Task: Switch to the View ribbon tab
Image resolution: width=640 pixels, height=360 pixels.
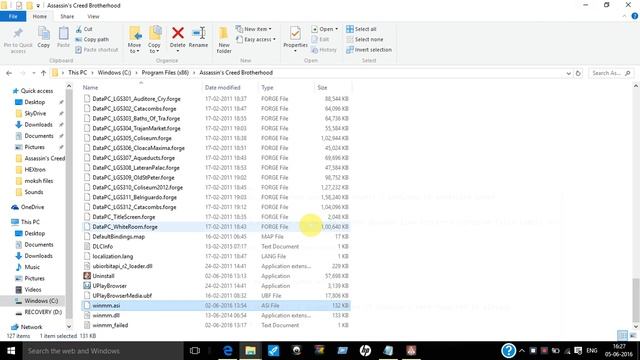Action: coord(93,16)
